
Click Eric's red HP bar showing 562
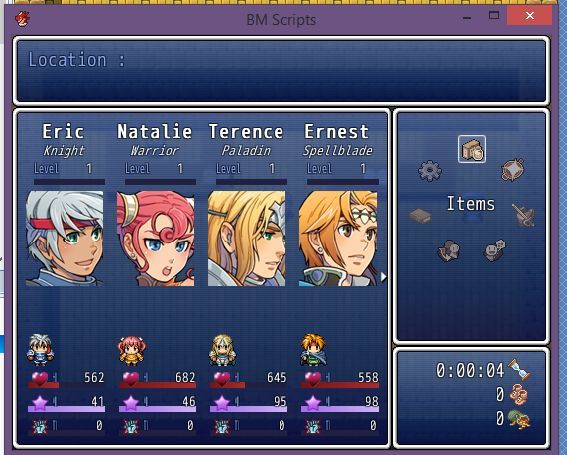pos(66,385)
